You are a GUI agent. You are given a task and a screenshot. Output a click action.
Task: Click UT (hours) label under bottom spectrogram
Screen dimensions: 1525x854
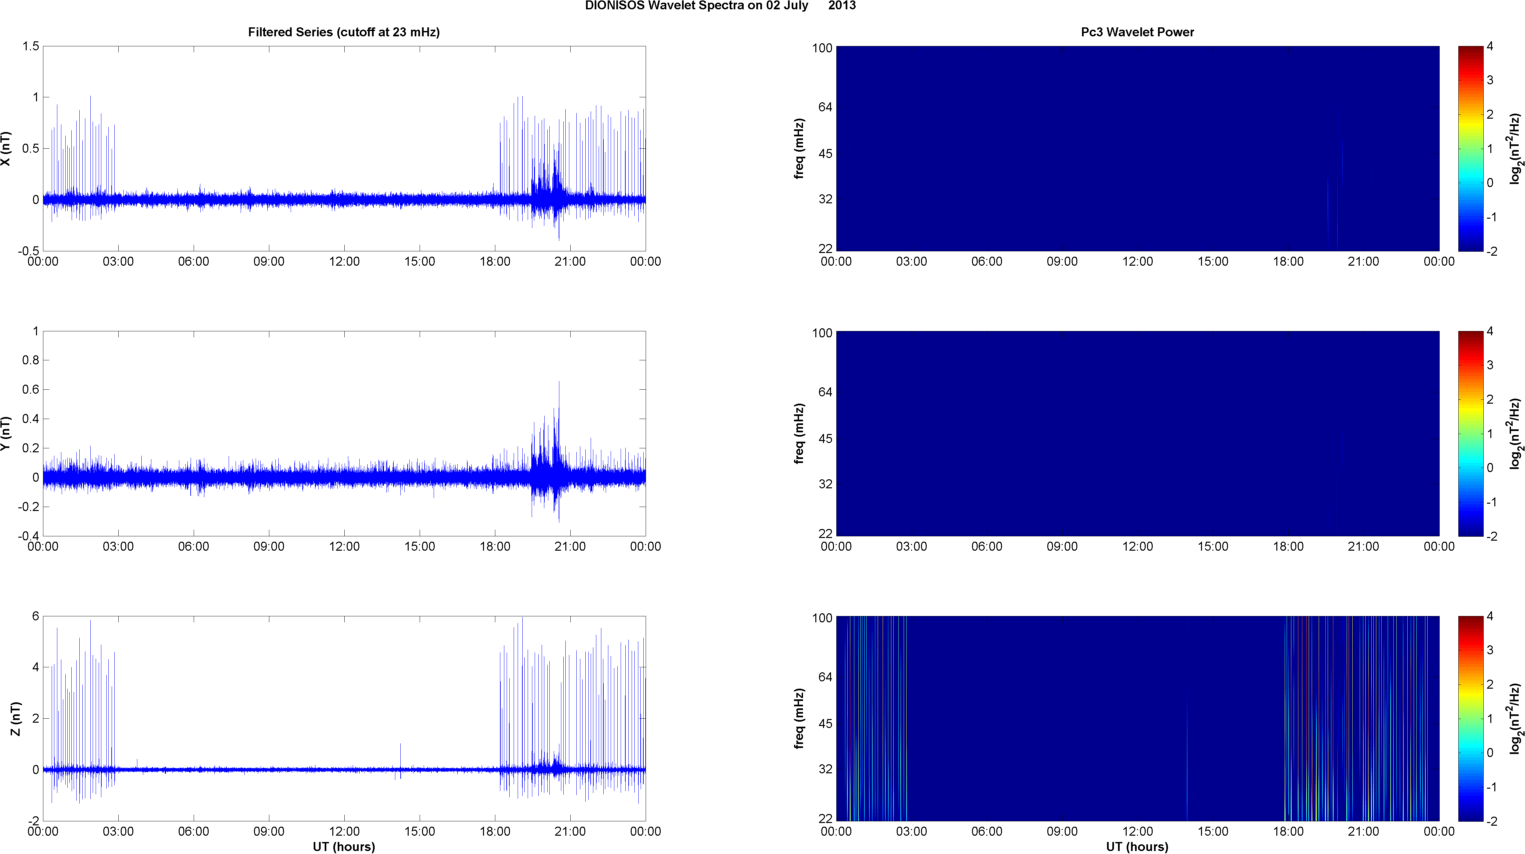point(1137,847)
